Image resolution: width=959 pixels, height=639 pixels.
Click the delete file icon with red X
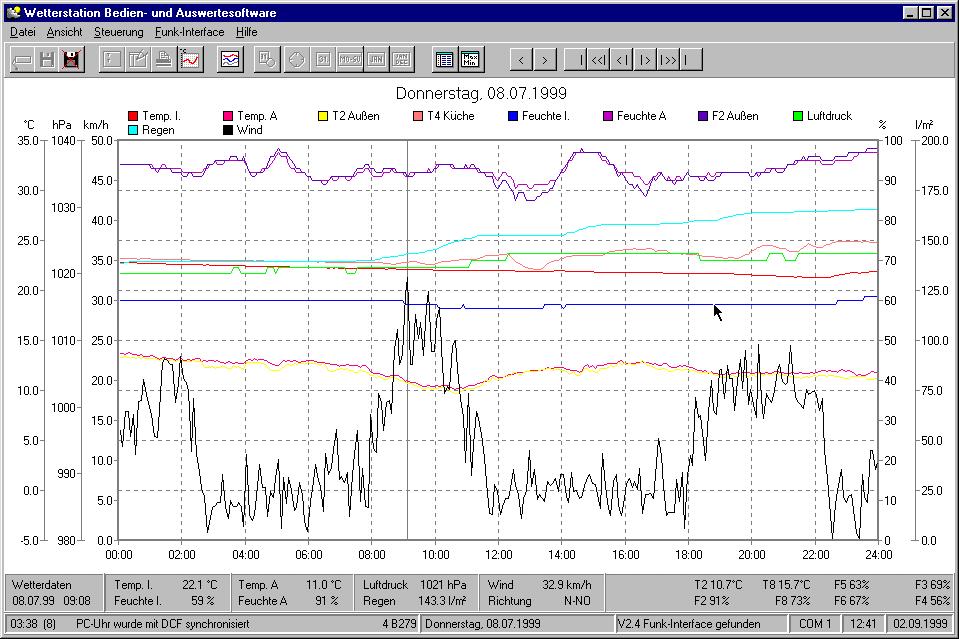[x=70, y=60]
